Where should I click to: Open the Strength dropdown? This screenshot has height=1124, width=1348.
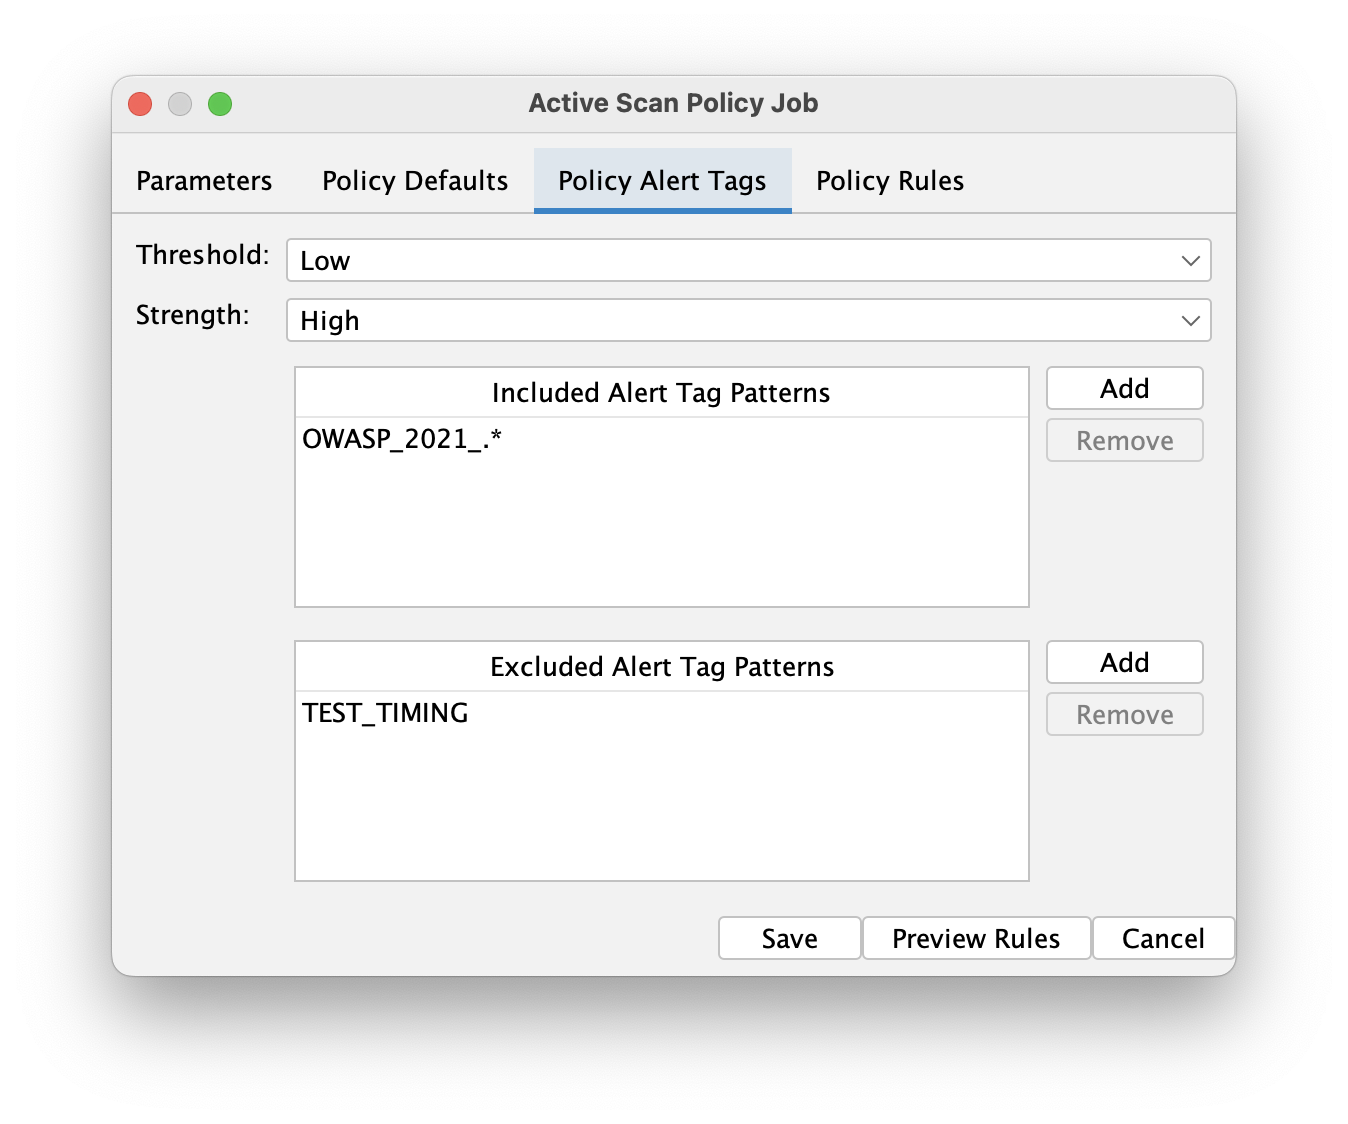[x=748, y=320]
